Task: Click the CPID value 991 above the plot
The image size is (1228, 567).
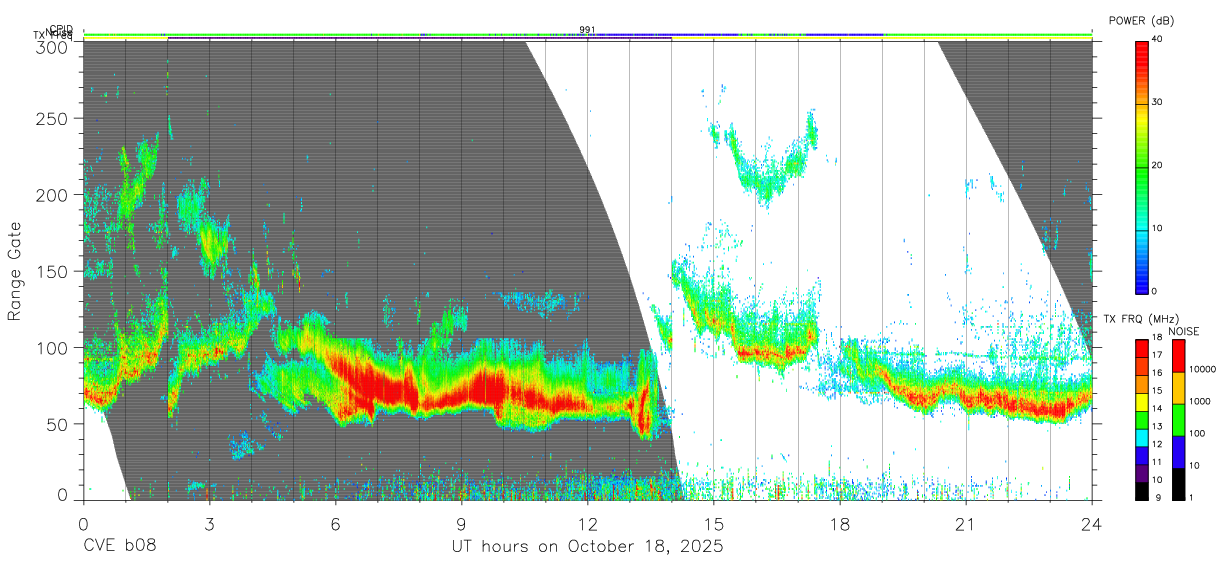Action: (587, 29)
